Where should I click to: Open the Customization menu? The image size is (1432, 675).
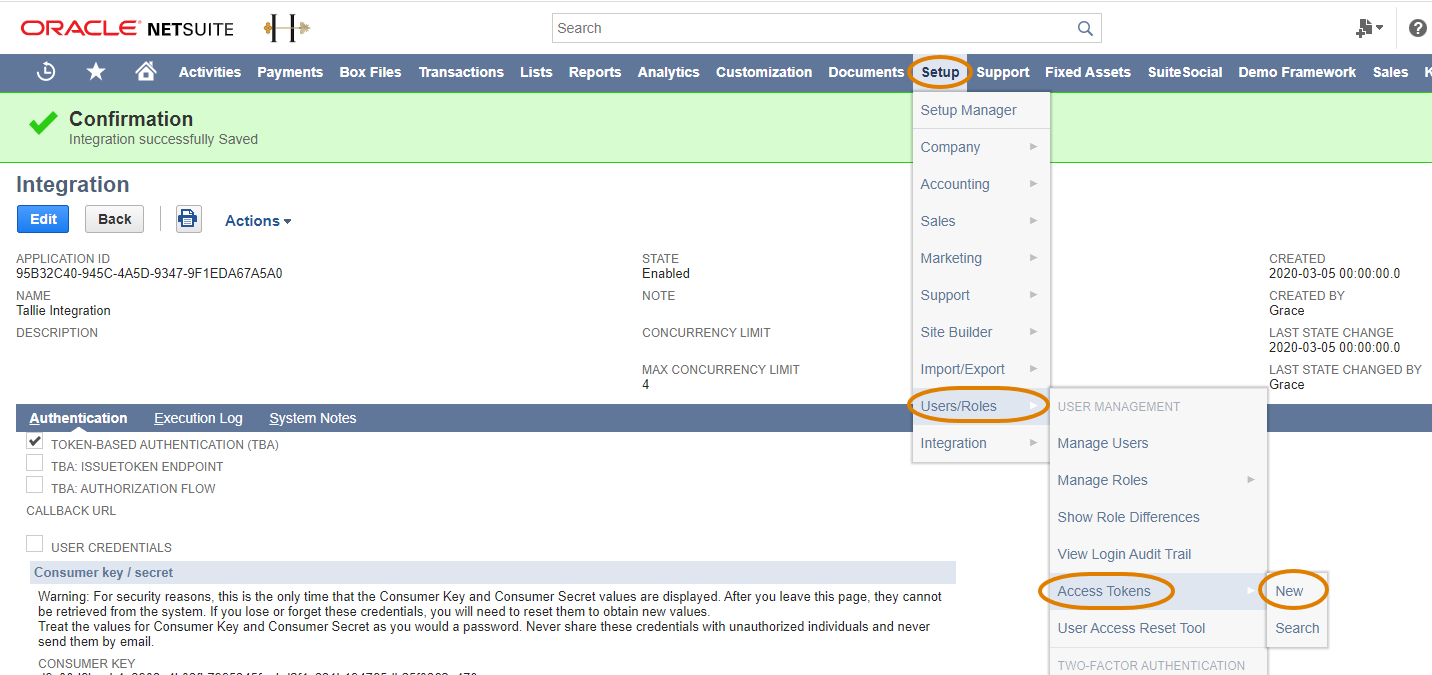click(x=764, y=72)
